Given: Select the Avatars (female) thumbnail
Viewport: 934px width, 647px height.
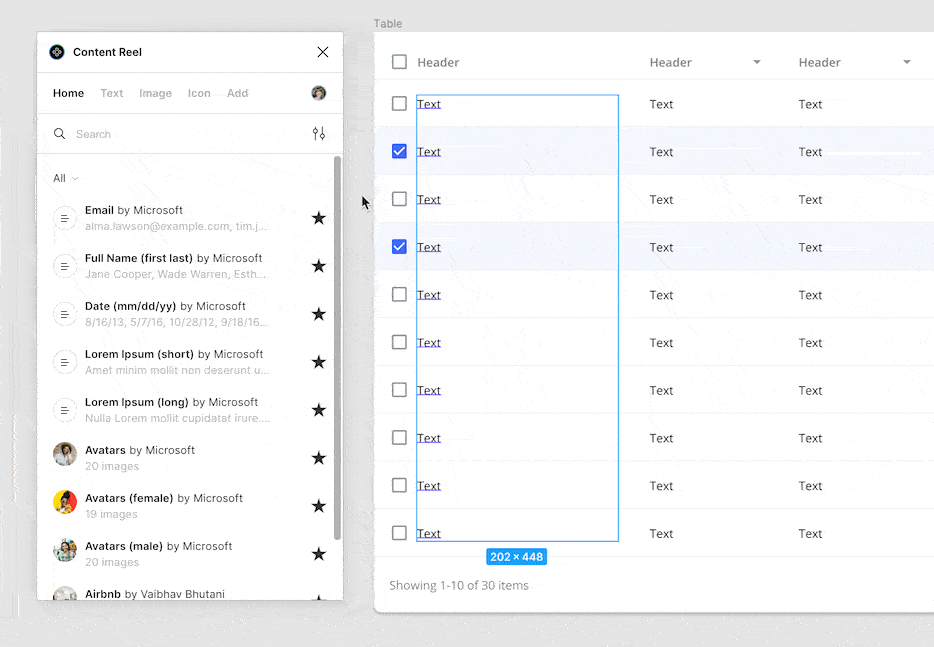Looking at the screenshot, I should 65,502.
